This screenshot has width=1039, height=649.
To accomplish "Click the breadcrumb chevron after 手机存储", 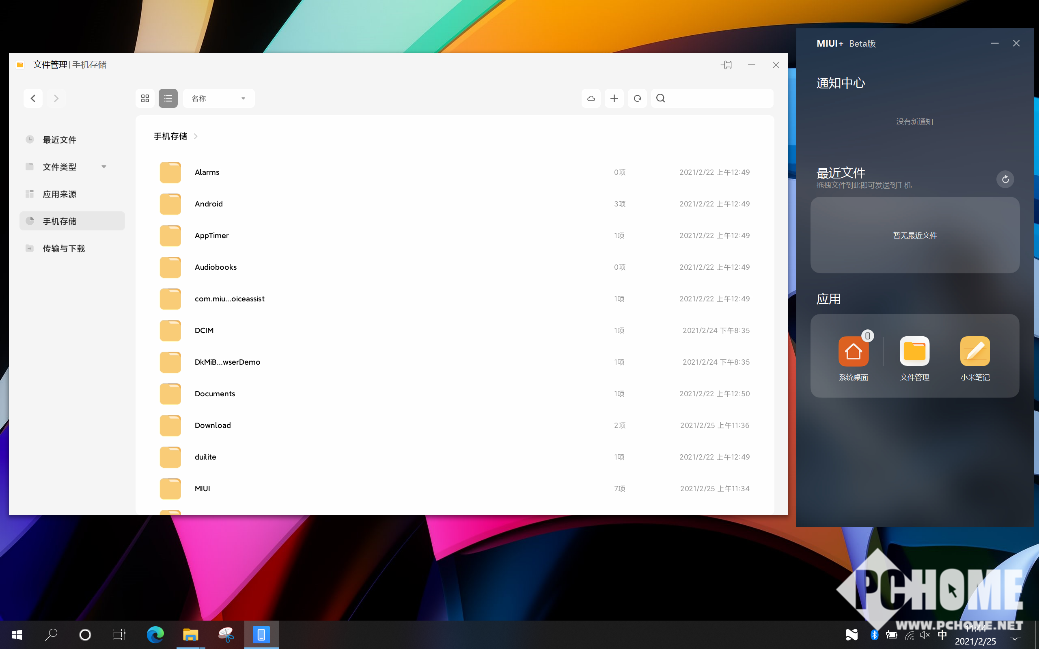I will [195, 136].
